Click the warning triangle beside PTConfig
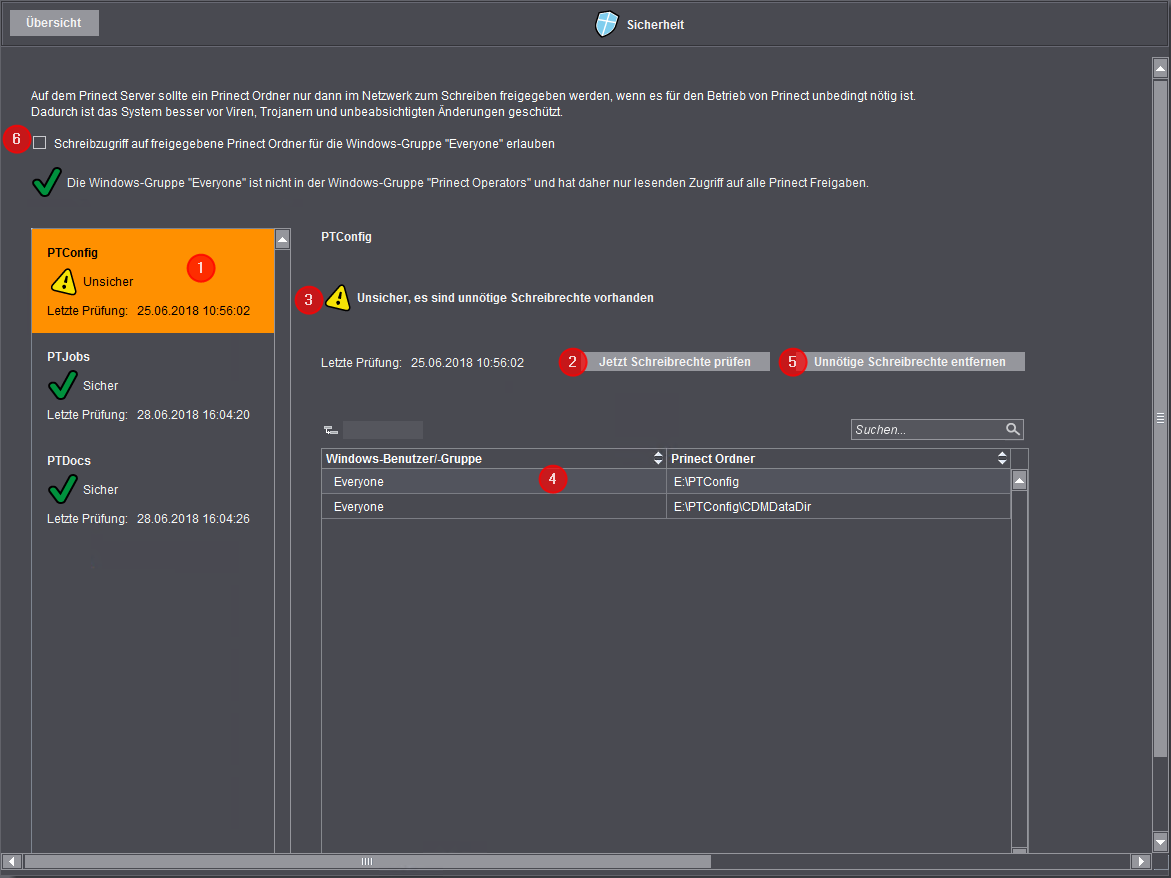 pos(61,281)
